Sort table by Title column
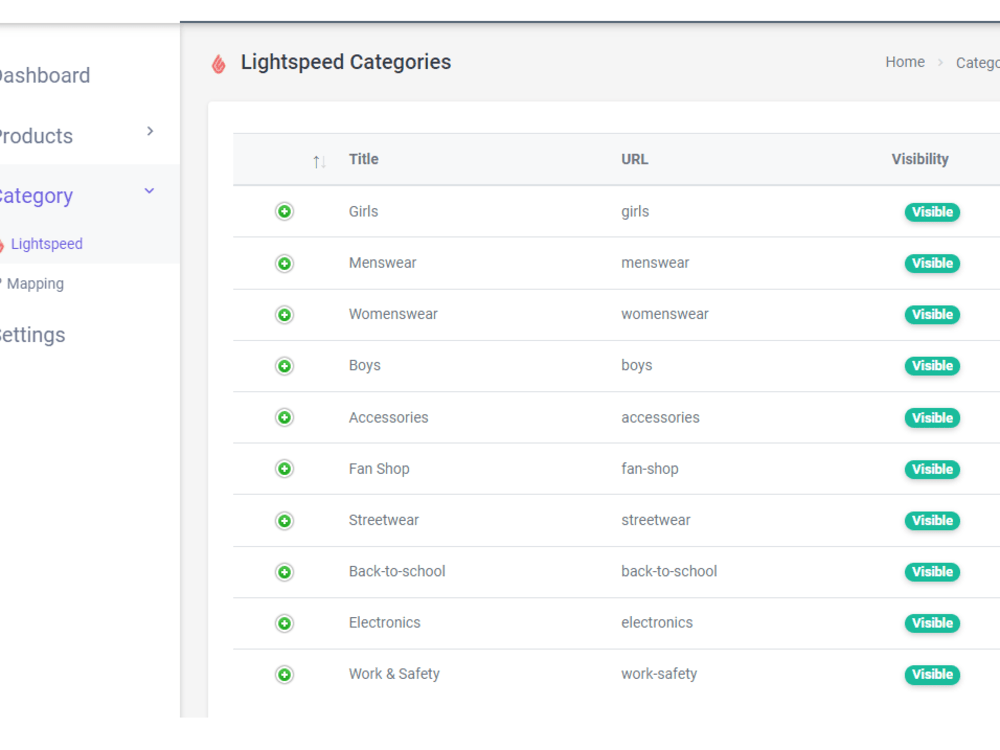Screen dimensions: 1000x750 pyautogui.click(x=364, y=159)
